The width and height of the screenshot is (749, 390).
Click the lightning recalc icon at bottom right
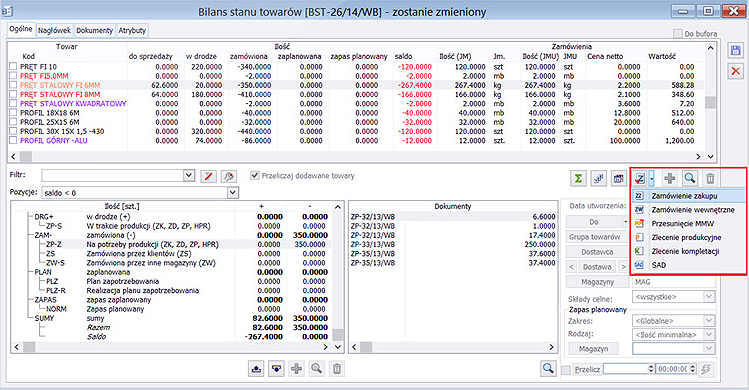[706, 369]
